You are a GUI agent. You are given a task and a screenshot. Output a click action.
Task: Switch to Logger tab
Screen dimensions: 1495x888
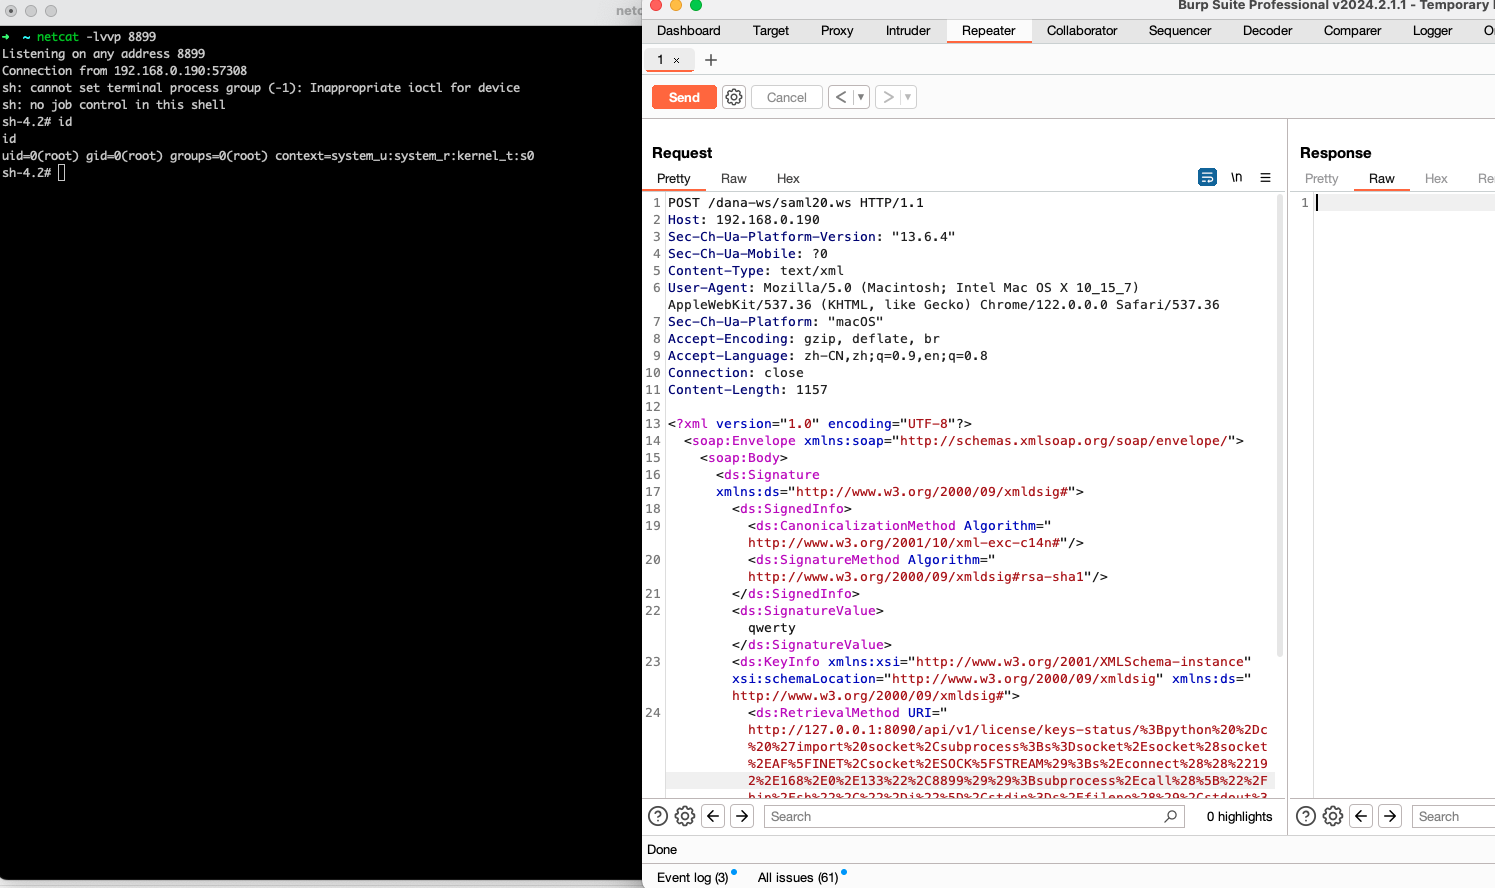coord(1432,31)
